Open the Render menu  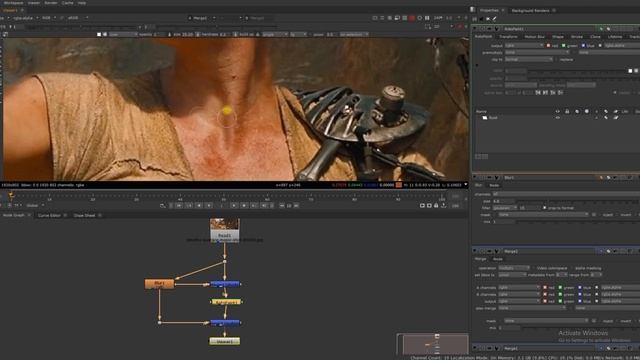[51, 2]
